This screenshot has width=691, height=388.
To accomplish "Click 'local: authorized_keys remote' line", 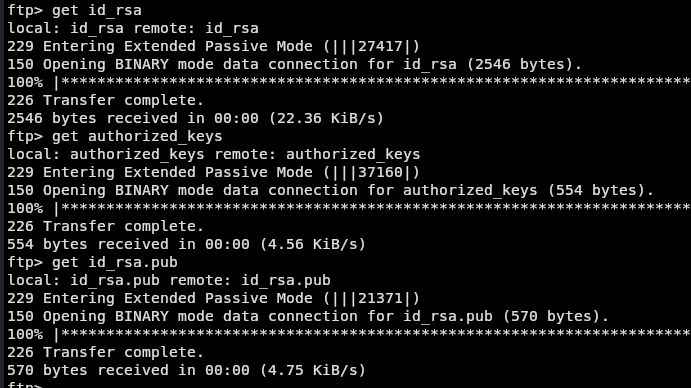I will tap(214, 154).
